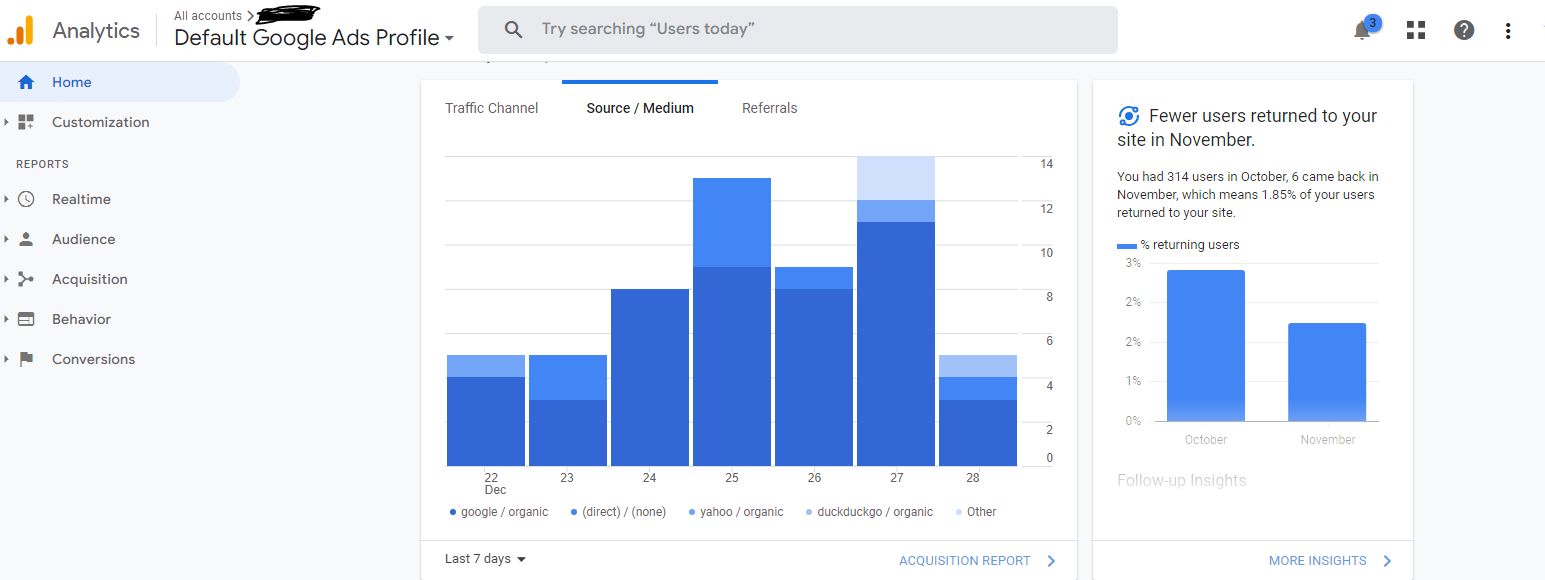Click the Analytics product name text
This screenshot has width=1545, height=580.
click(x=96, y=31)
